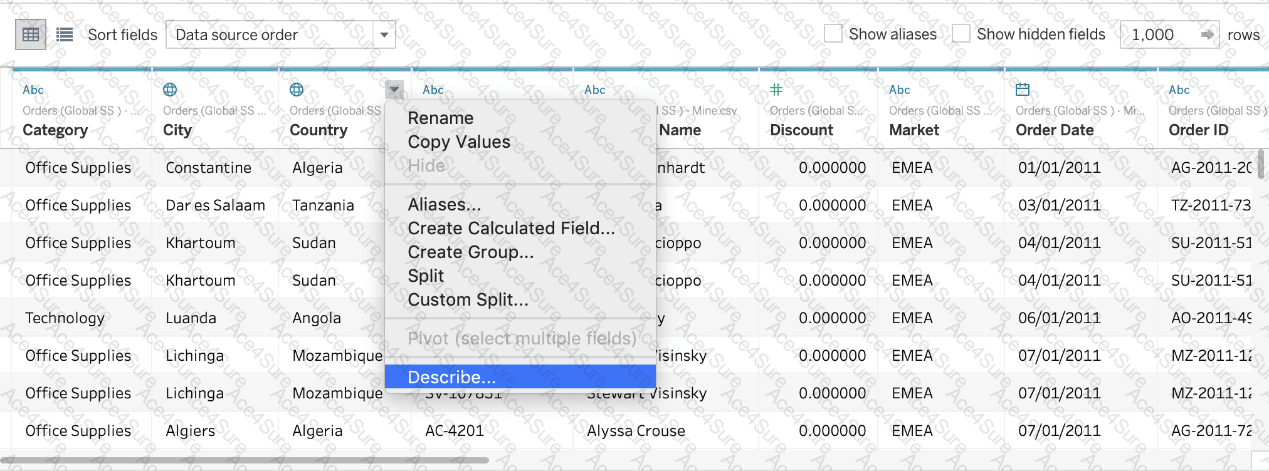Select Describe... from the context menu

451,377
